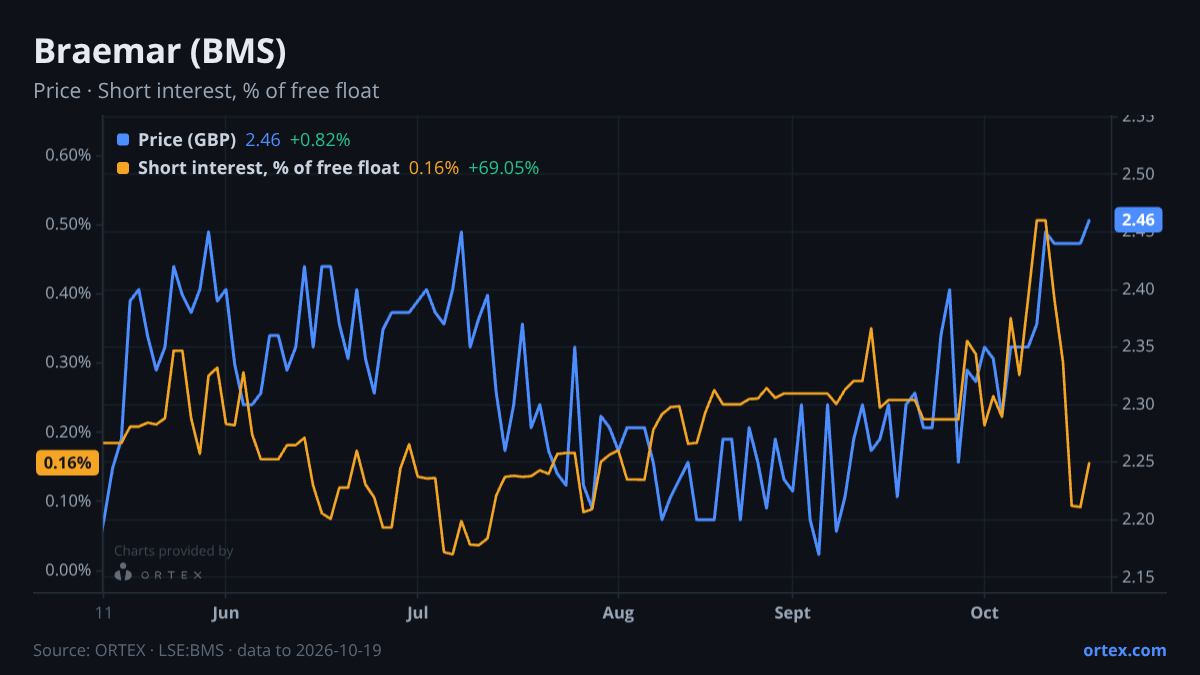The height and width of the screenshot is (675, 1200).
Task: Click the 0.60% left axis label
Action: pyautogui.click(x=68, y=155)
